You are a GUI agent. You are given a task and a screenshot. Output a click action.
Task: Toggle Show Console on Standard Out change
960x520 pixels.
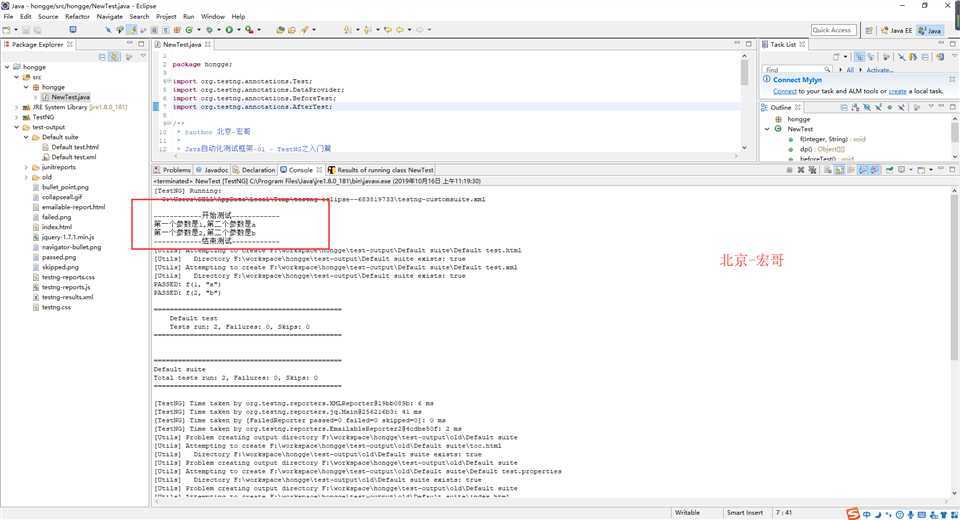tap(863, 170)
